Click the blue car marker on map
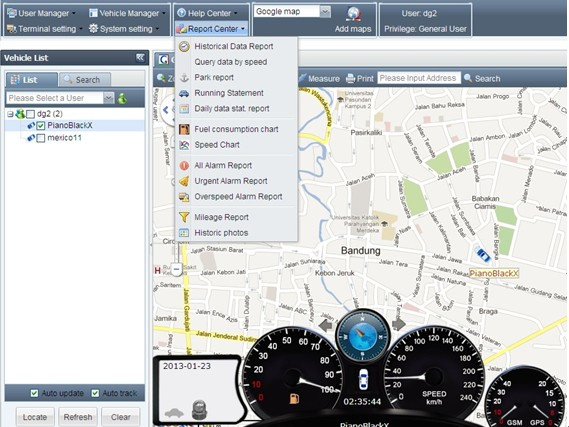The height and width of the screenshot is (427, 569). tap(483, 254)
